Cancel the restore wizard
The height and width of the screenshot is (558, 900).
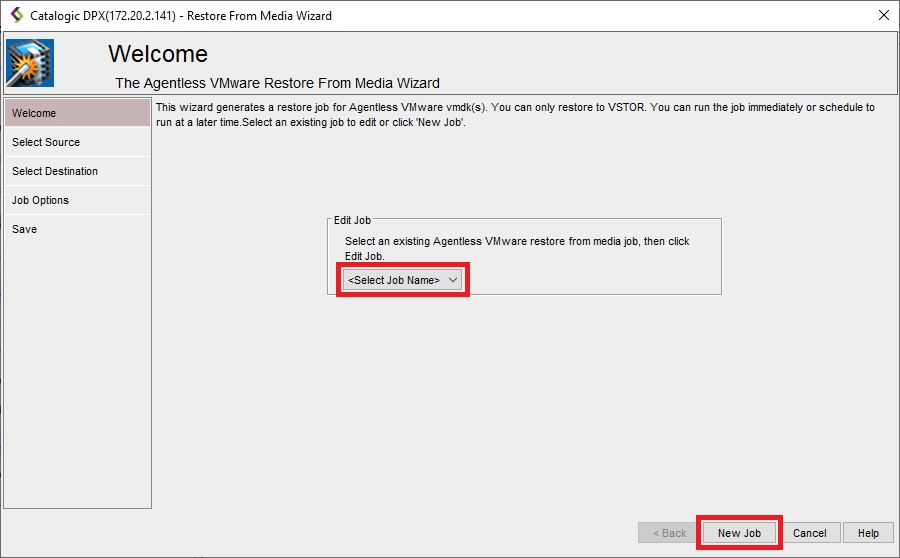(810, 533)
